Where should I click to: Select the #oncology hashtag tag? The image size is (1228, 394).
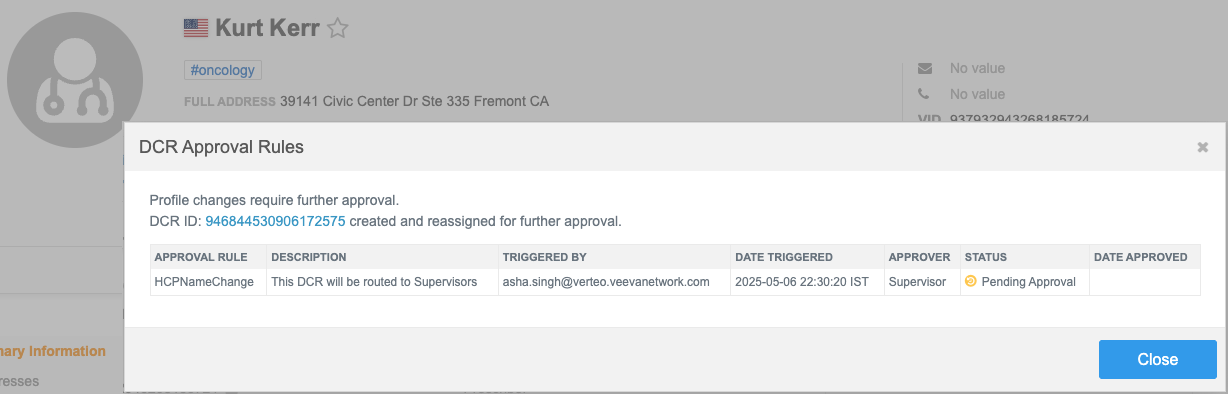point(223,70)
